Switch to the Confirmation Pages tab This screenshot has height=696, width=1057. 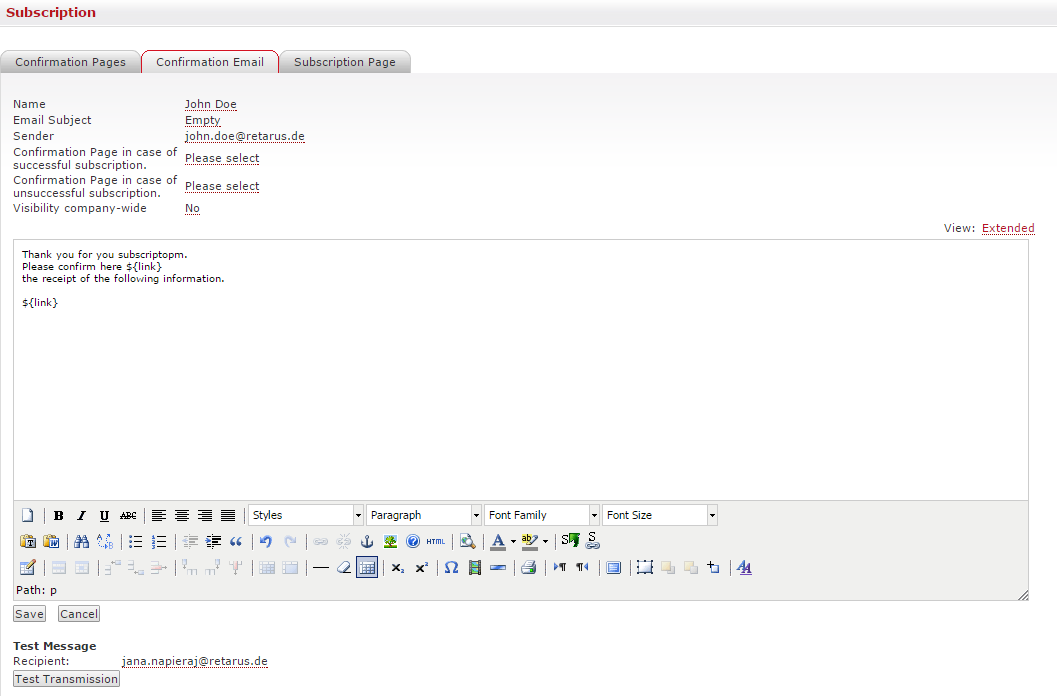pos(70,62)
